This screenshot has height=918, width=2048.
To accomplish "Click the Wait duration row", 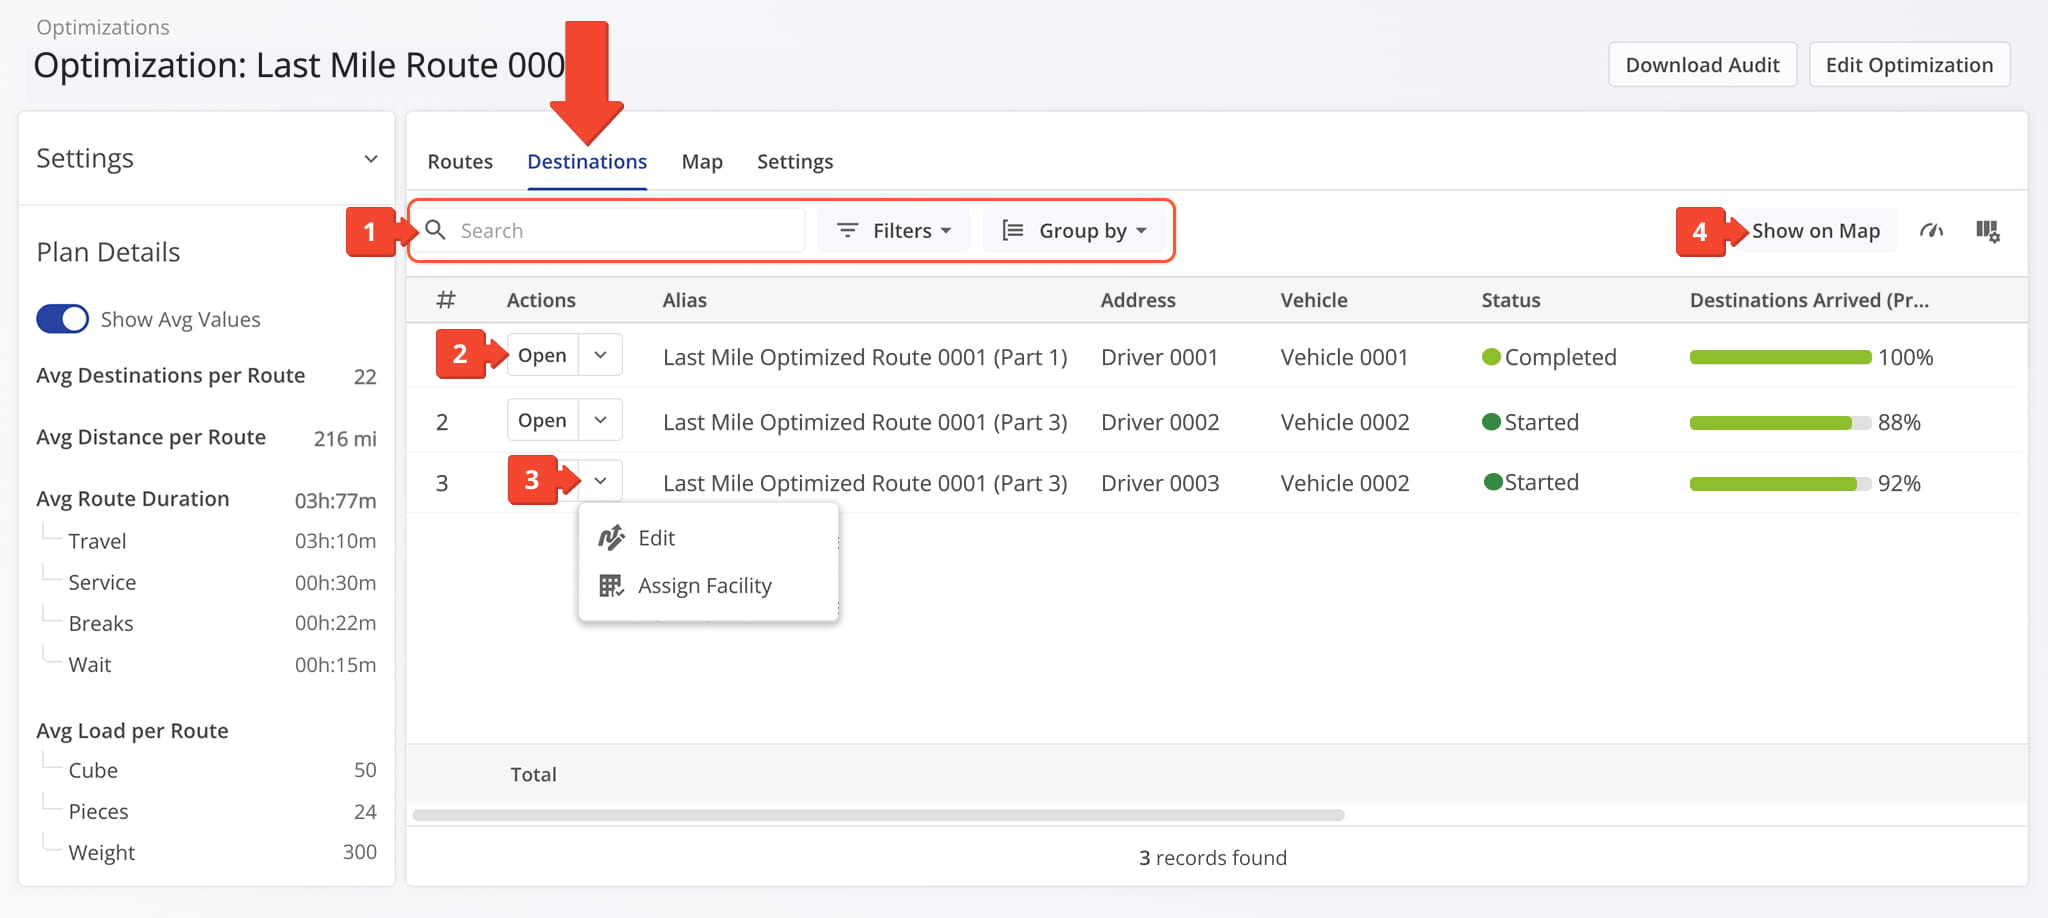I will [x=206, y=664].
